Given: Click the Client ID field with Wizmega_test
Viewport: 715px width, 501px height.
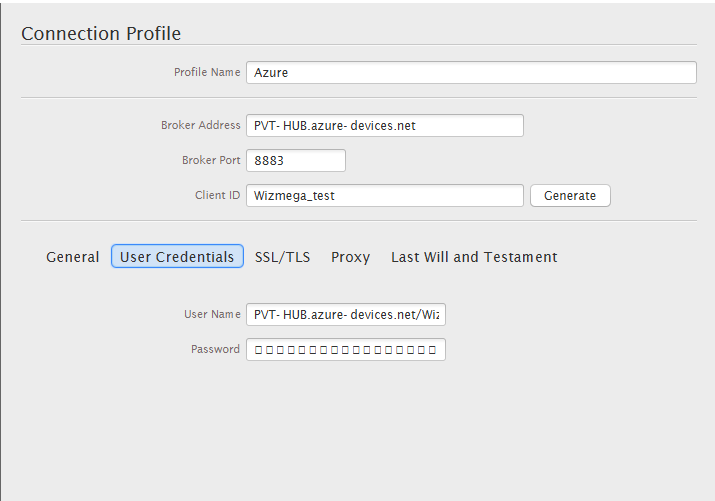Looking at the screenshot, I should pyautogui.click(x=384, y=196).
